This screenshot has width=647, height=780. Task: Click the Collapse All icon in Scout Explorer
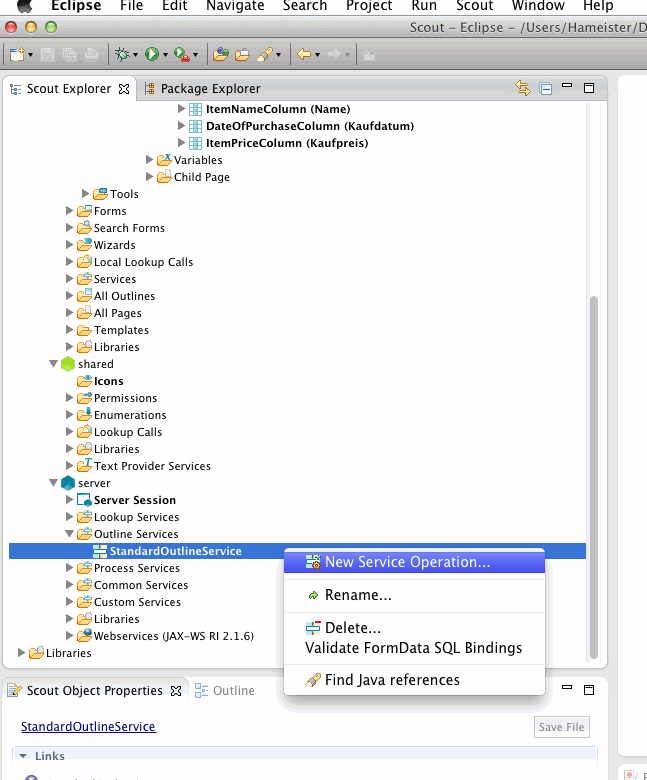tap(546, 89)
